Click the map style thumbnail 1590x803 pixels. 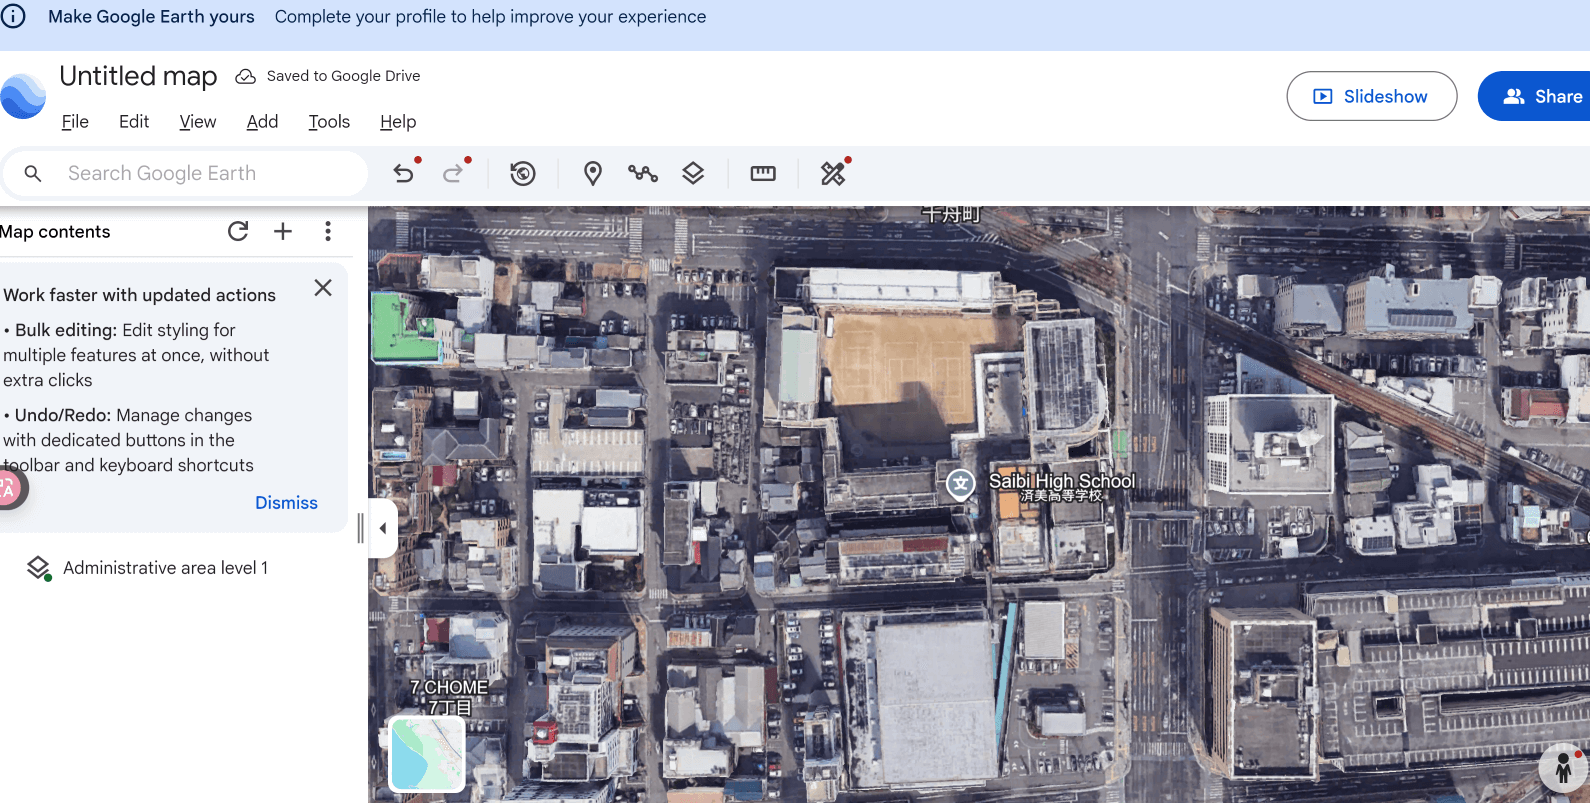(x=427, y=755)
